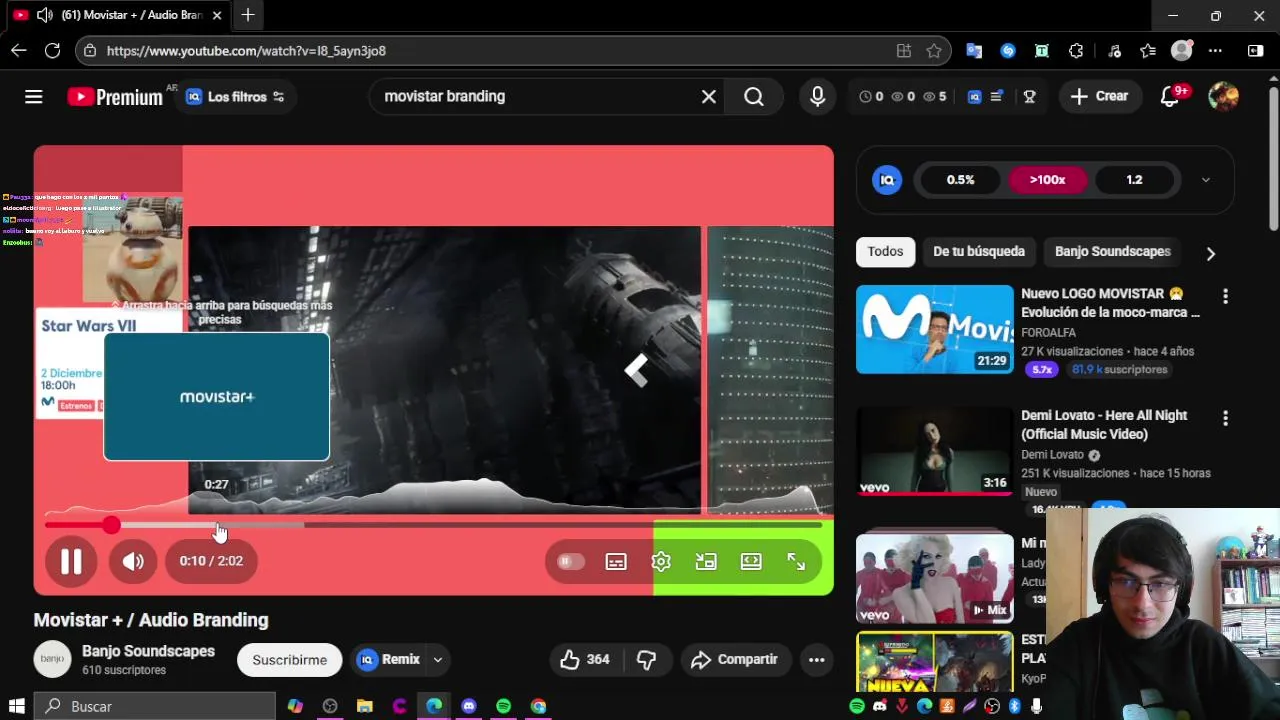Mute the video volume
This screenshot has height=720, width=1280.
133,561
